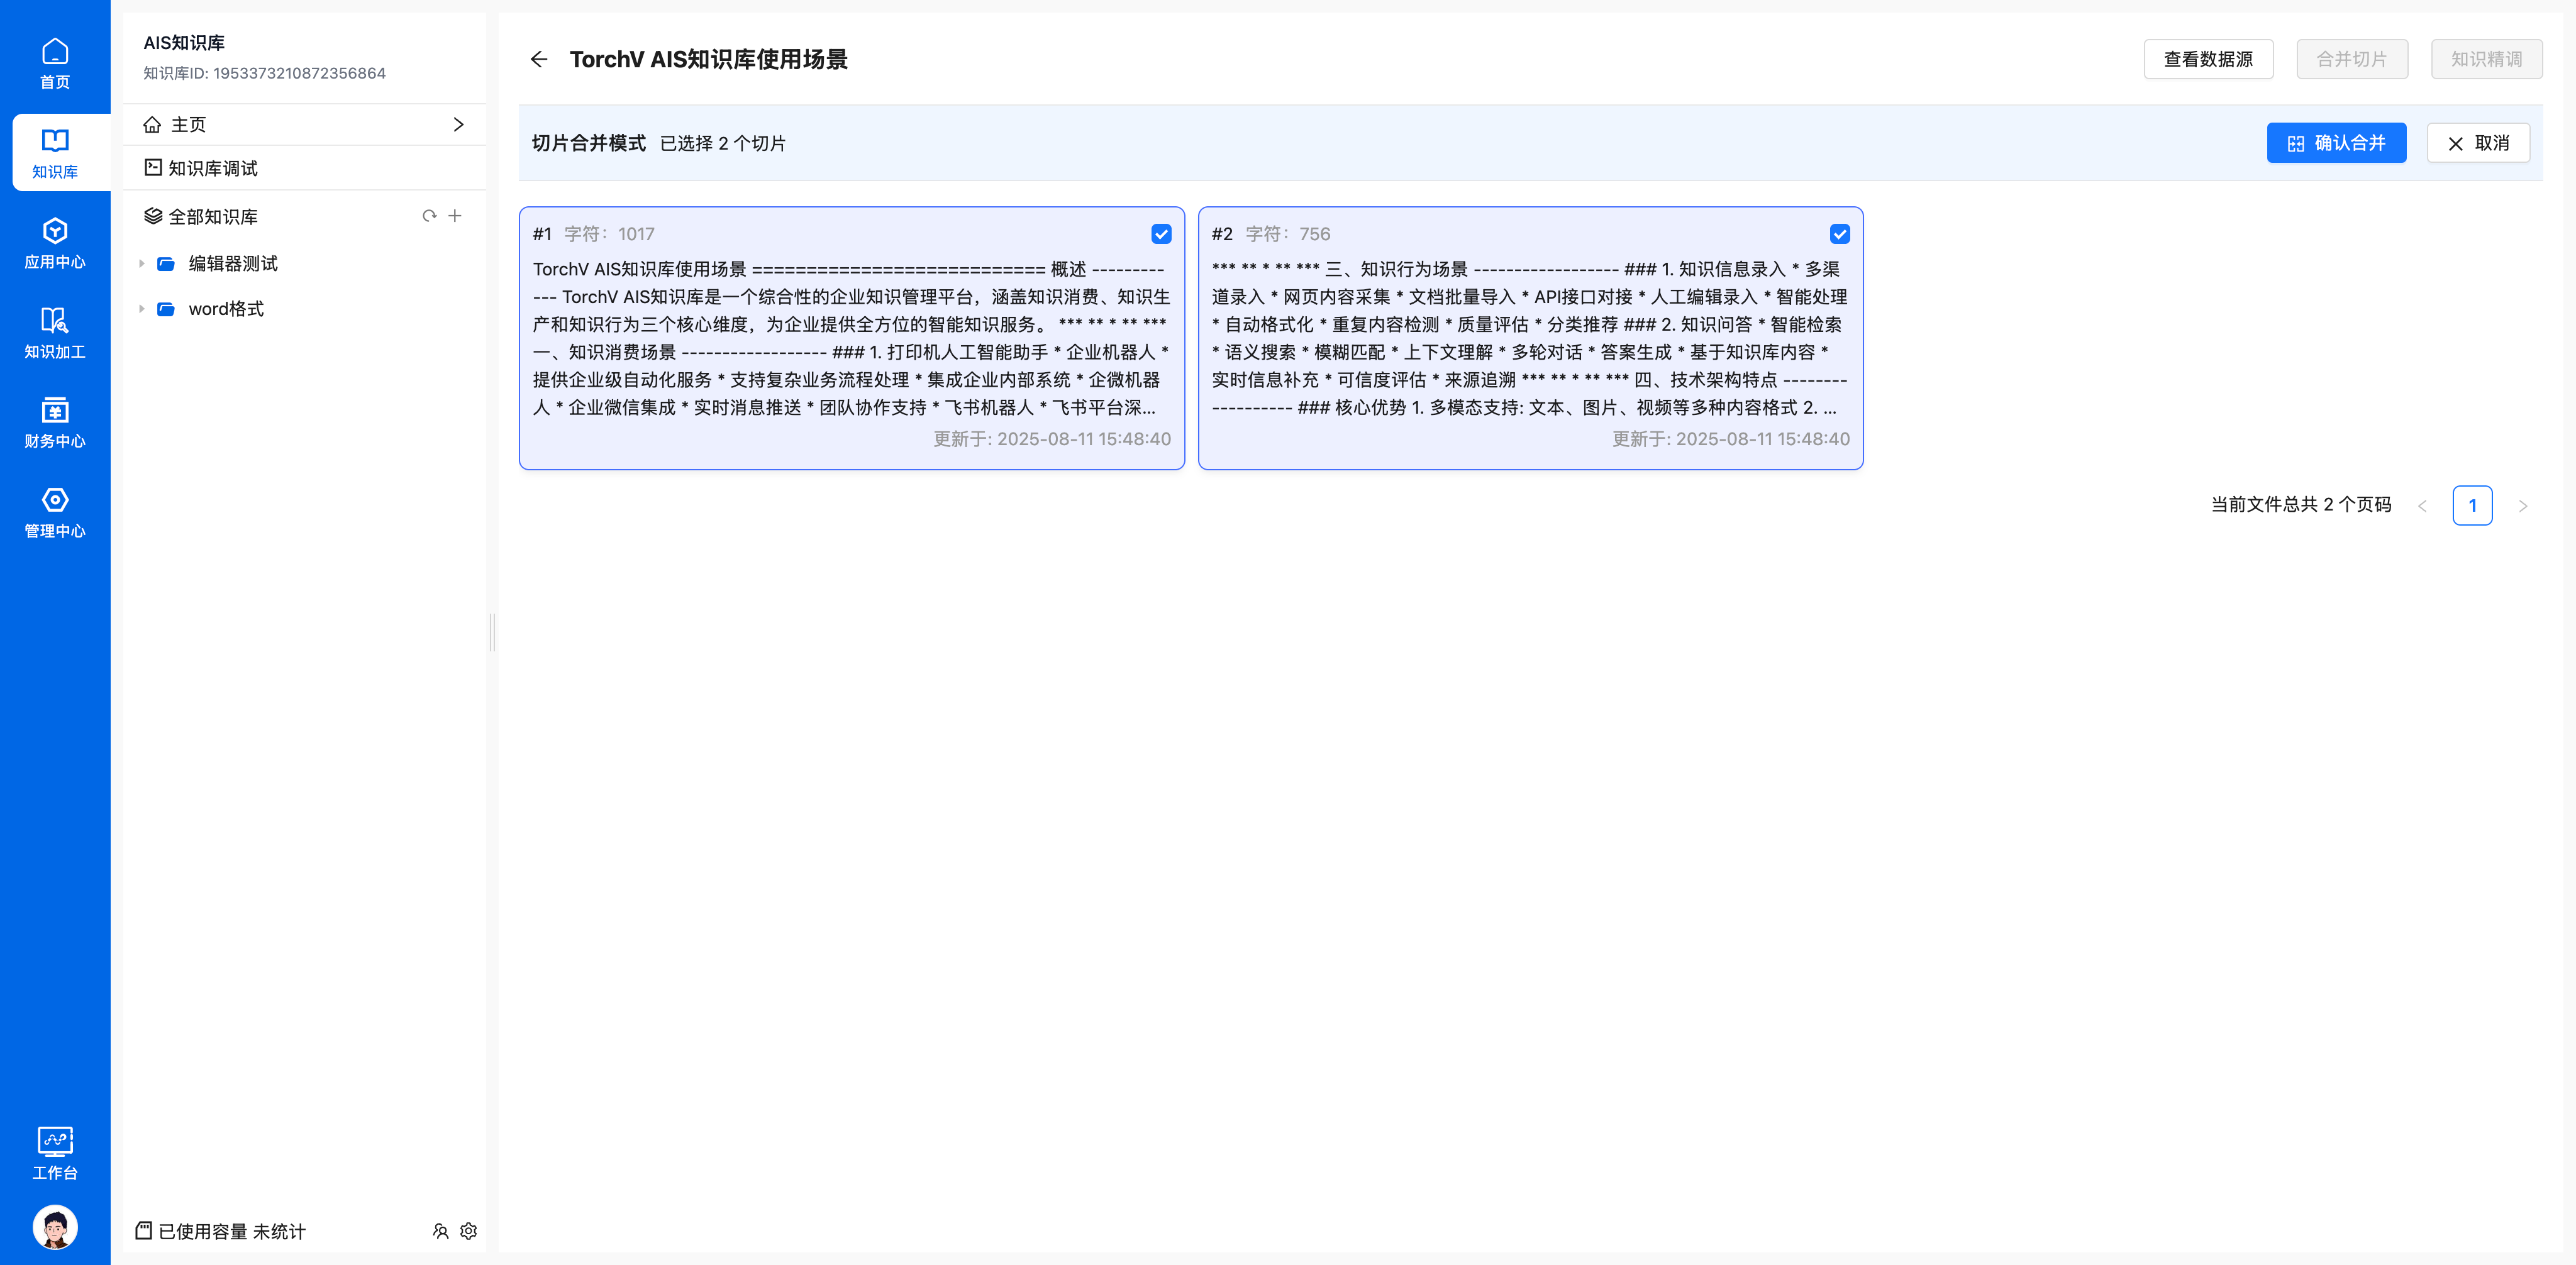This screenshot has height=1265, width=2576.
Task: Expand the word格式 folder
Action: coord(141,309)
